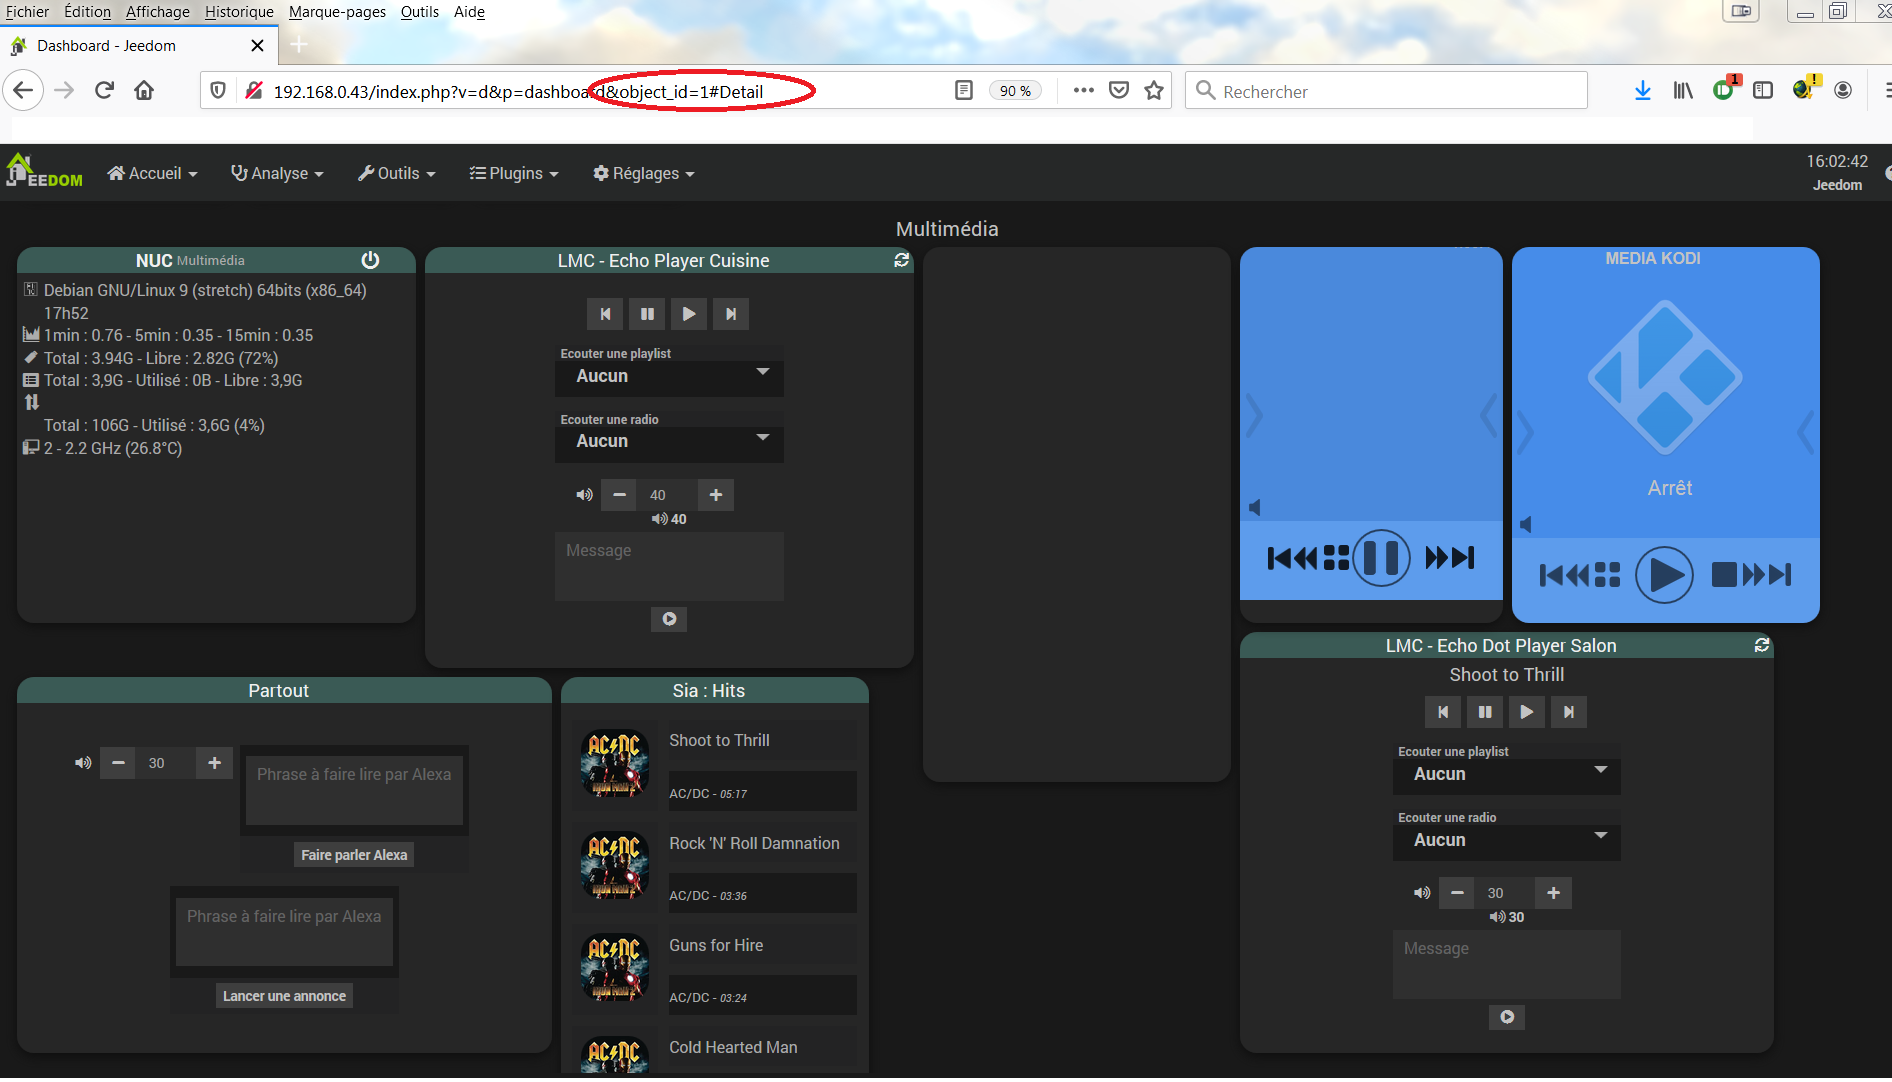
Task: Pause playback on Echo Dot Player Salon
Action: click(1485, 712)
